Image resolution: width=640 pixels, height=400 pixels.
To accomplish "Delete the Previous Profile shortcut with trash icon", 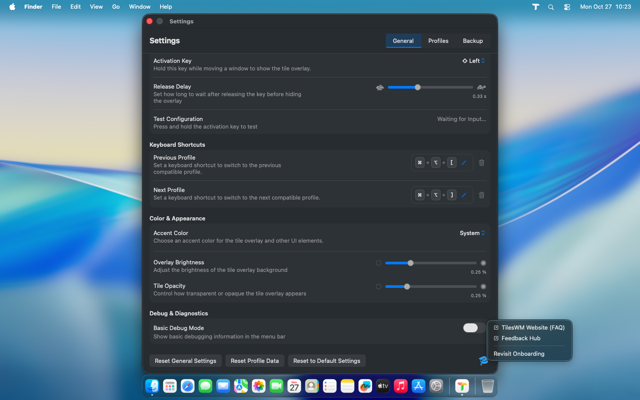I will coord(482,163).
